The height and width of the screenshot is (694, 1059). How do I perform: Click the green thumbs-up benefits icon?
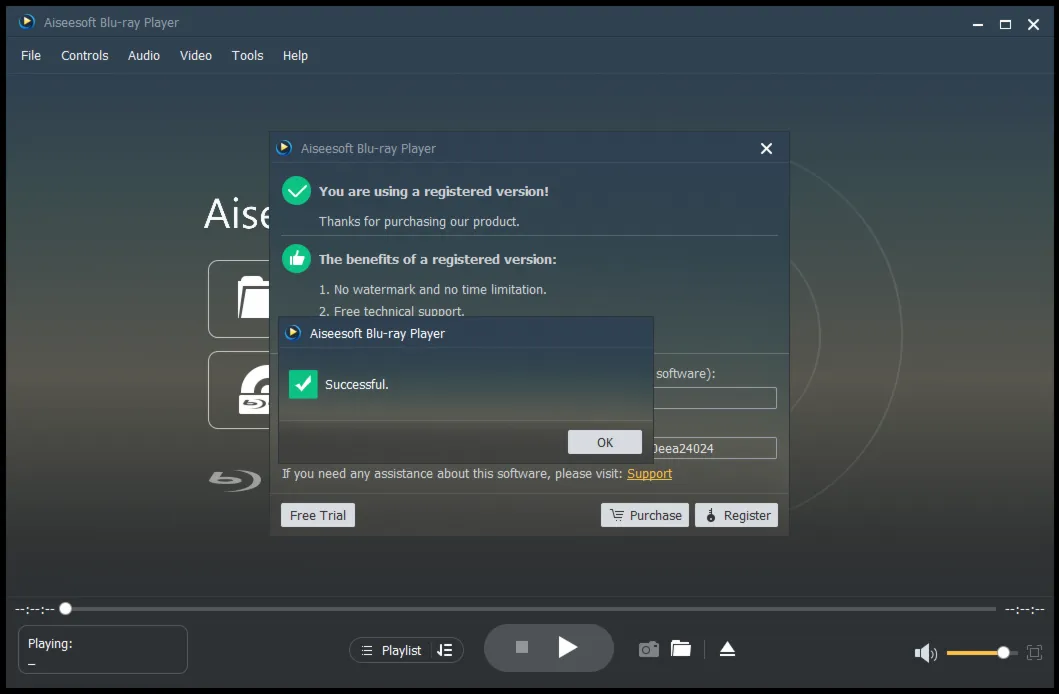pyautogui.click(x=296, y=259)
